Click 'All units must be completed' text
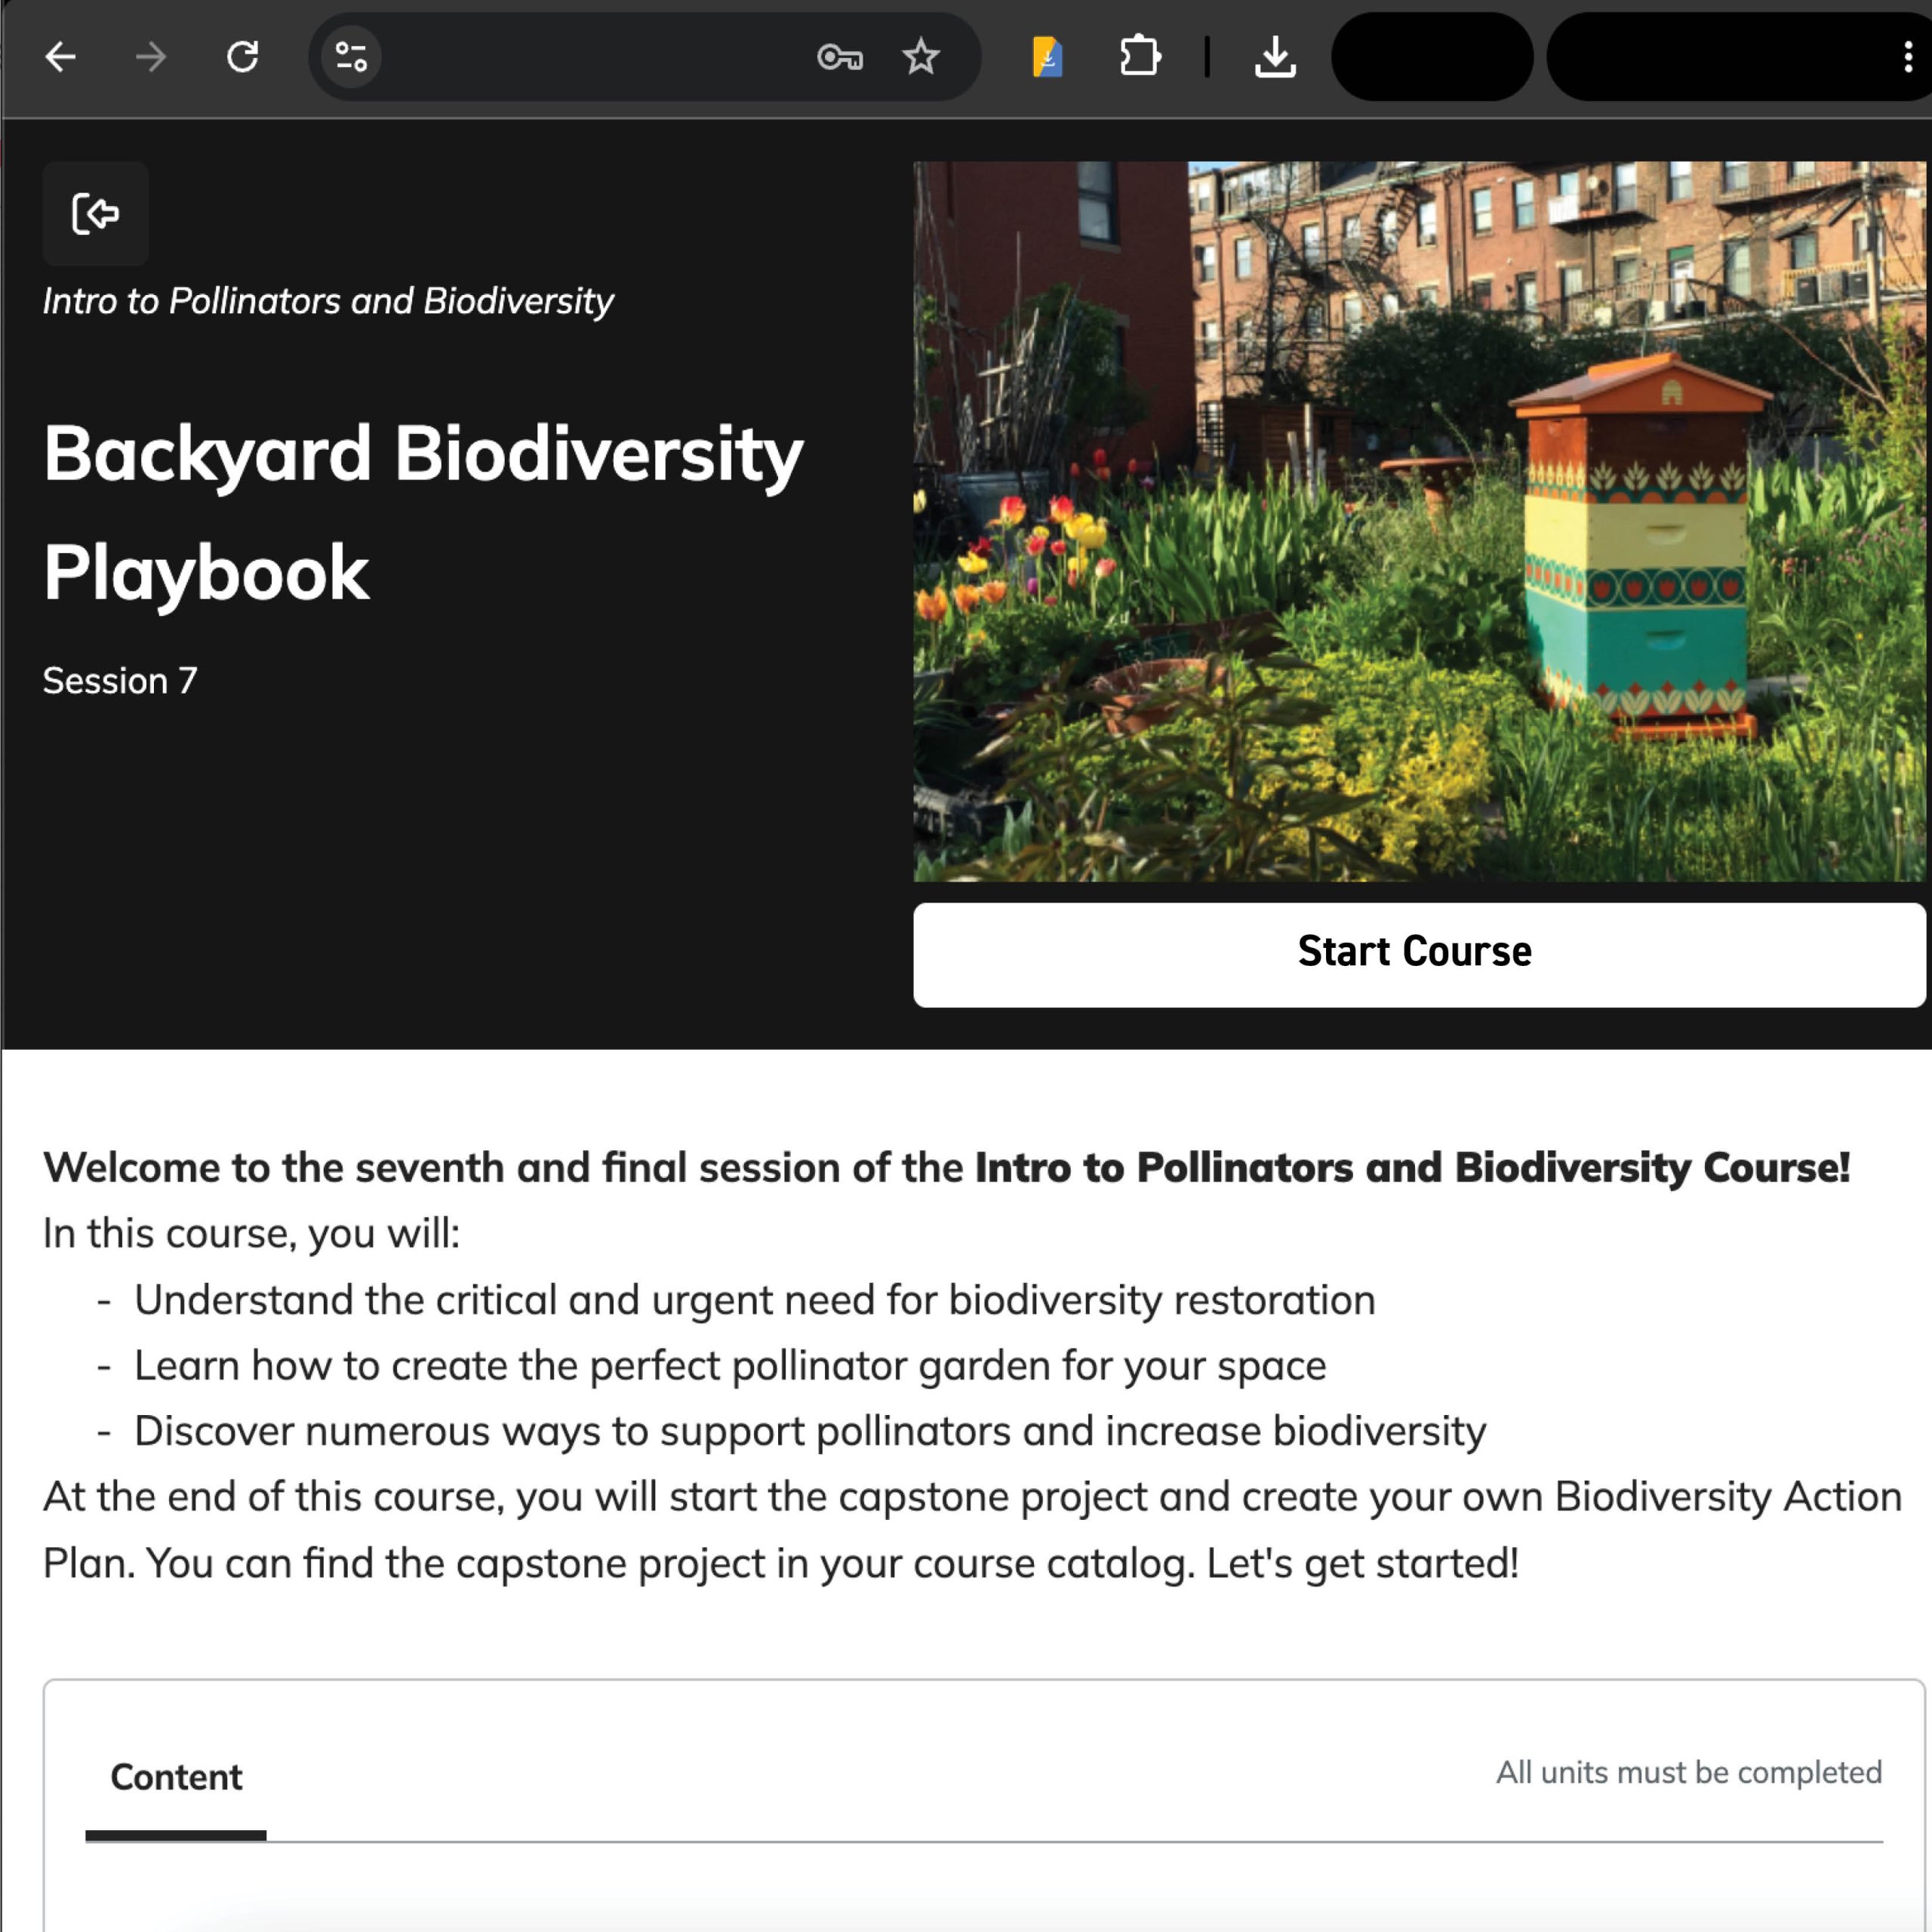Screen dimensions: 1932x1932 coord(1688,1772)
